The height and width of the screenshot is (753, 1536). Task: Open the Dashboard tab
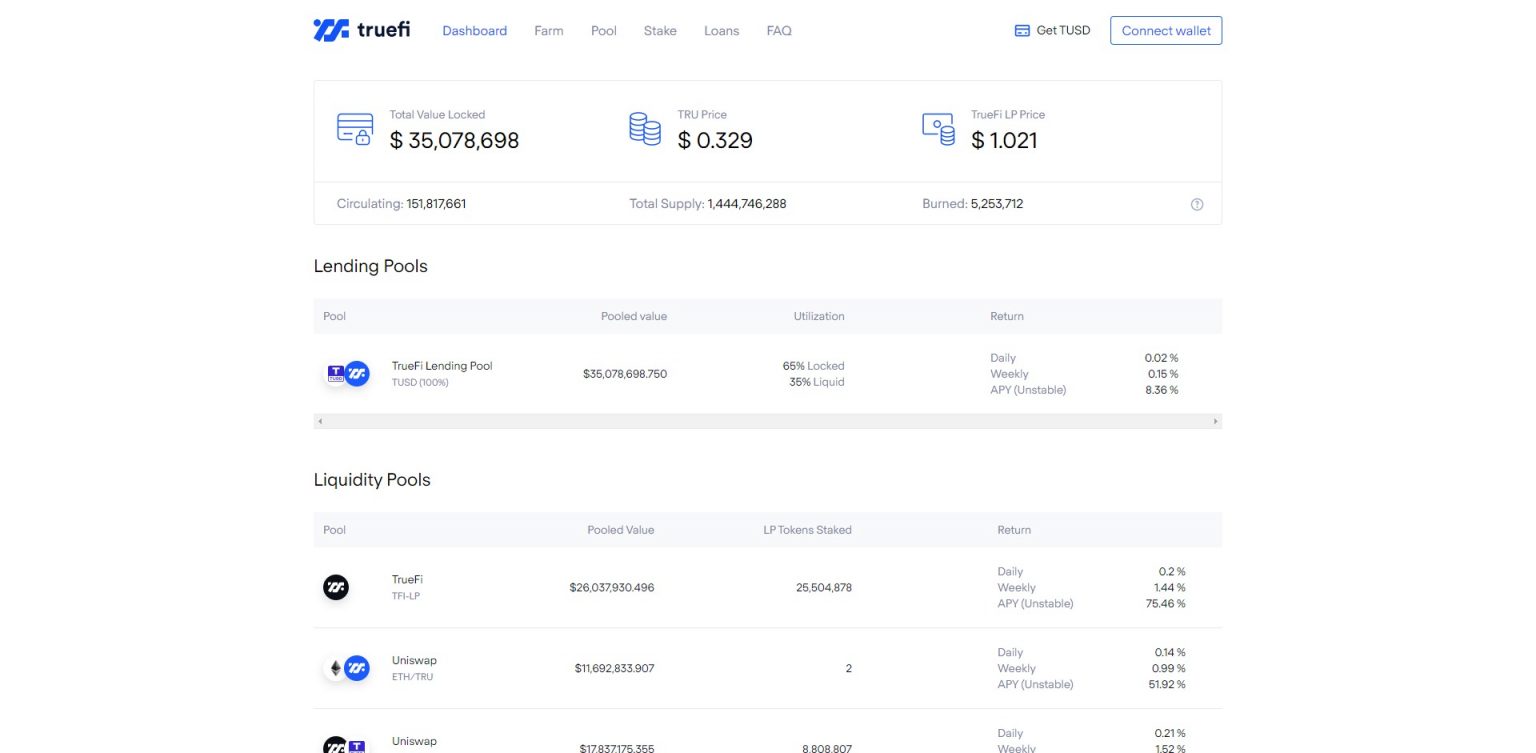474,31
